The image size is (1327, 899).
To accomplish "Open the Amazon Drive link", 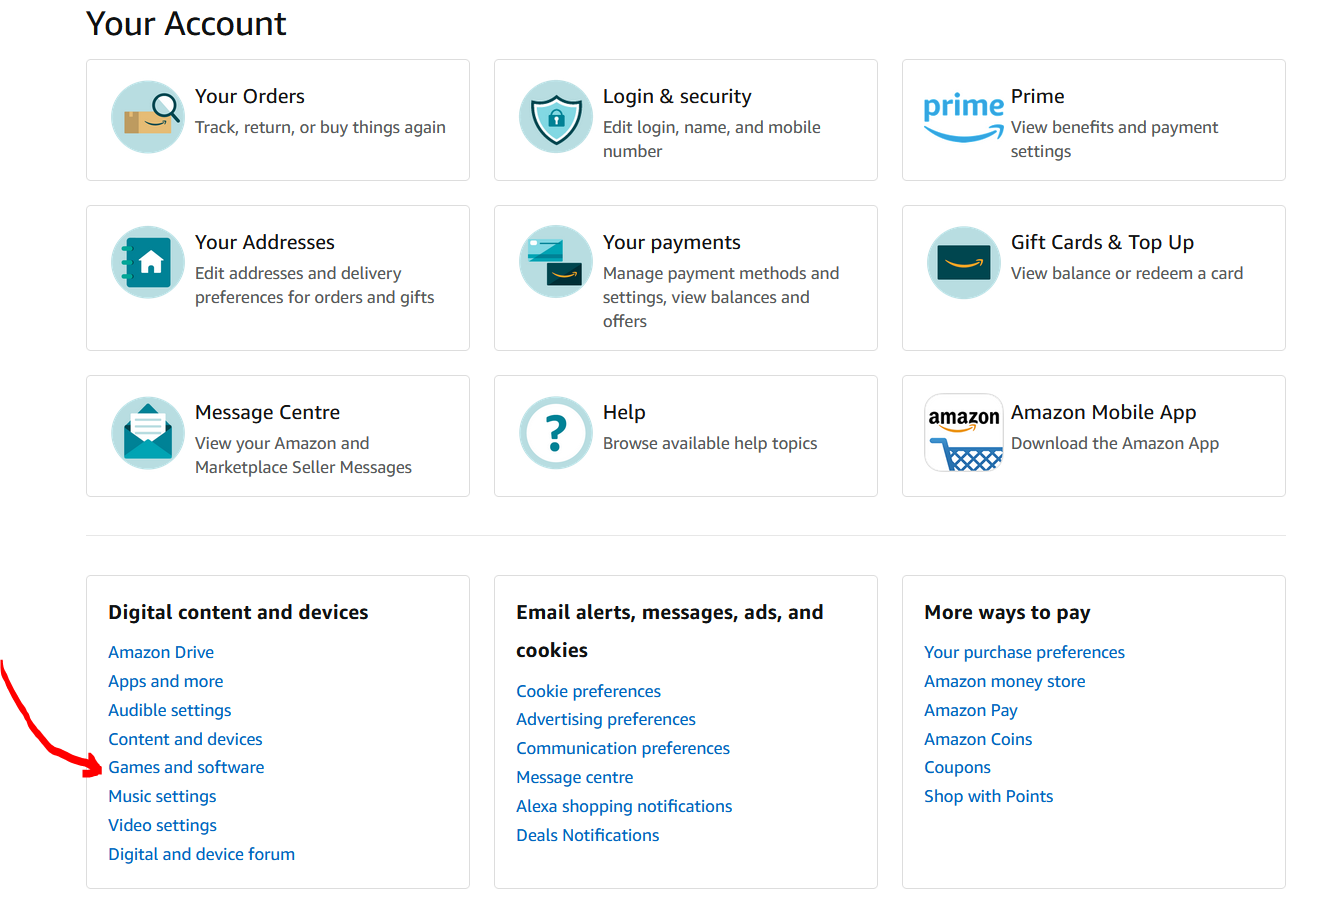I will coord(161,652).
